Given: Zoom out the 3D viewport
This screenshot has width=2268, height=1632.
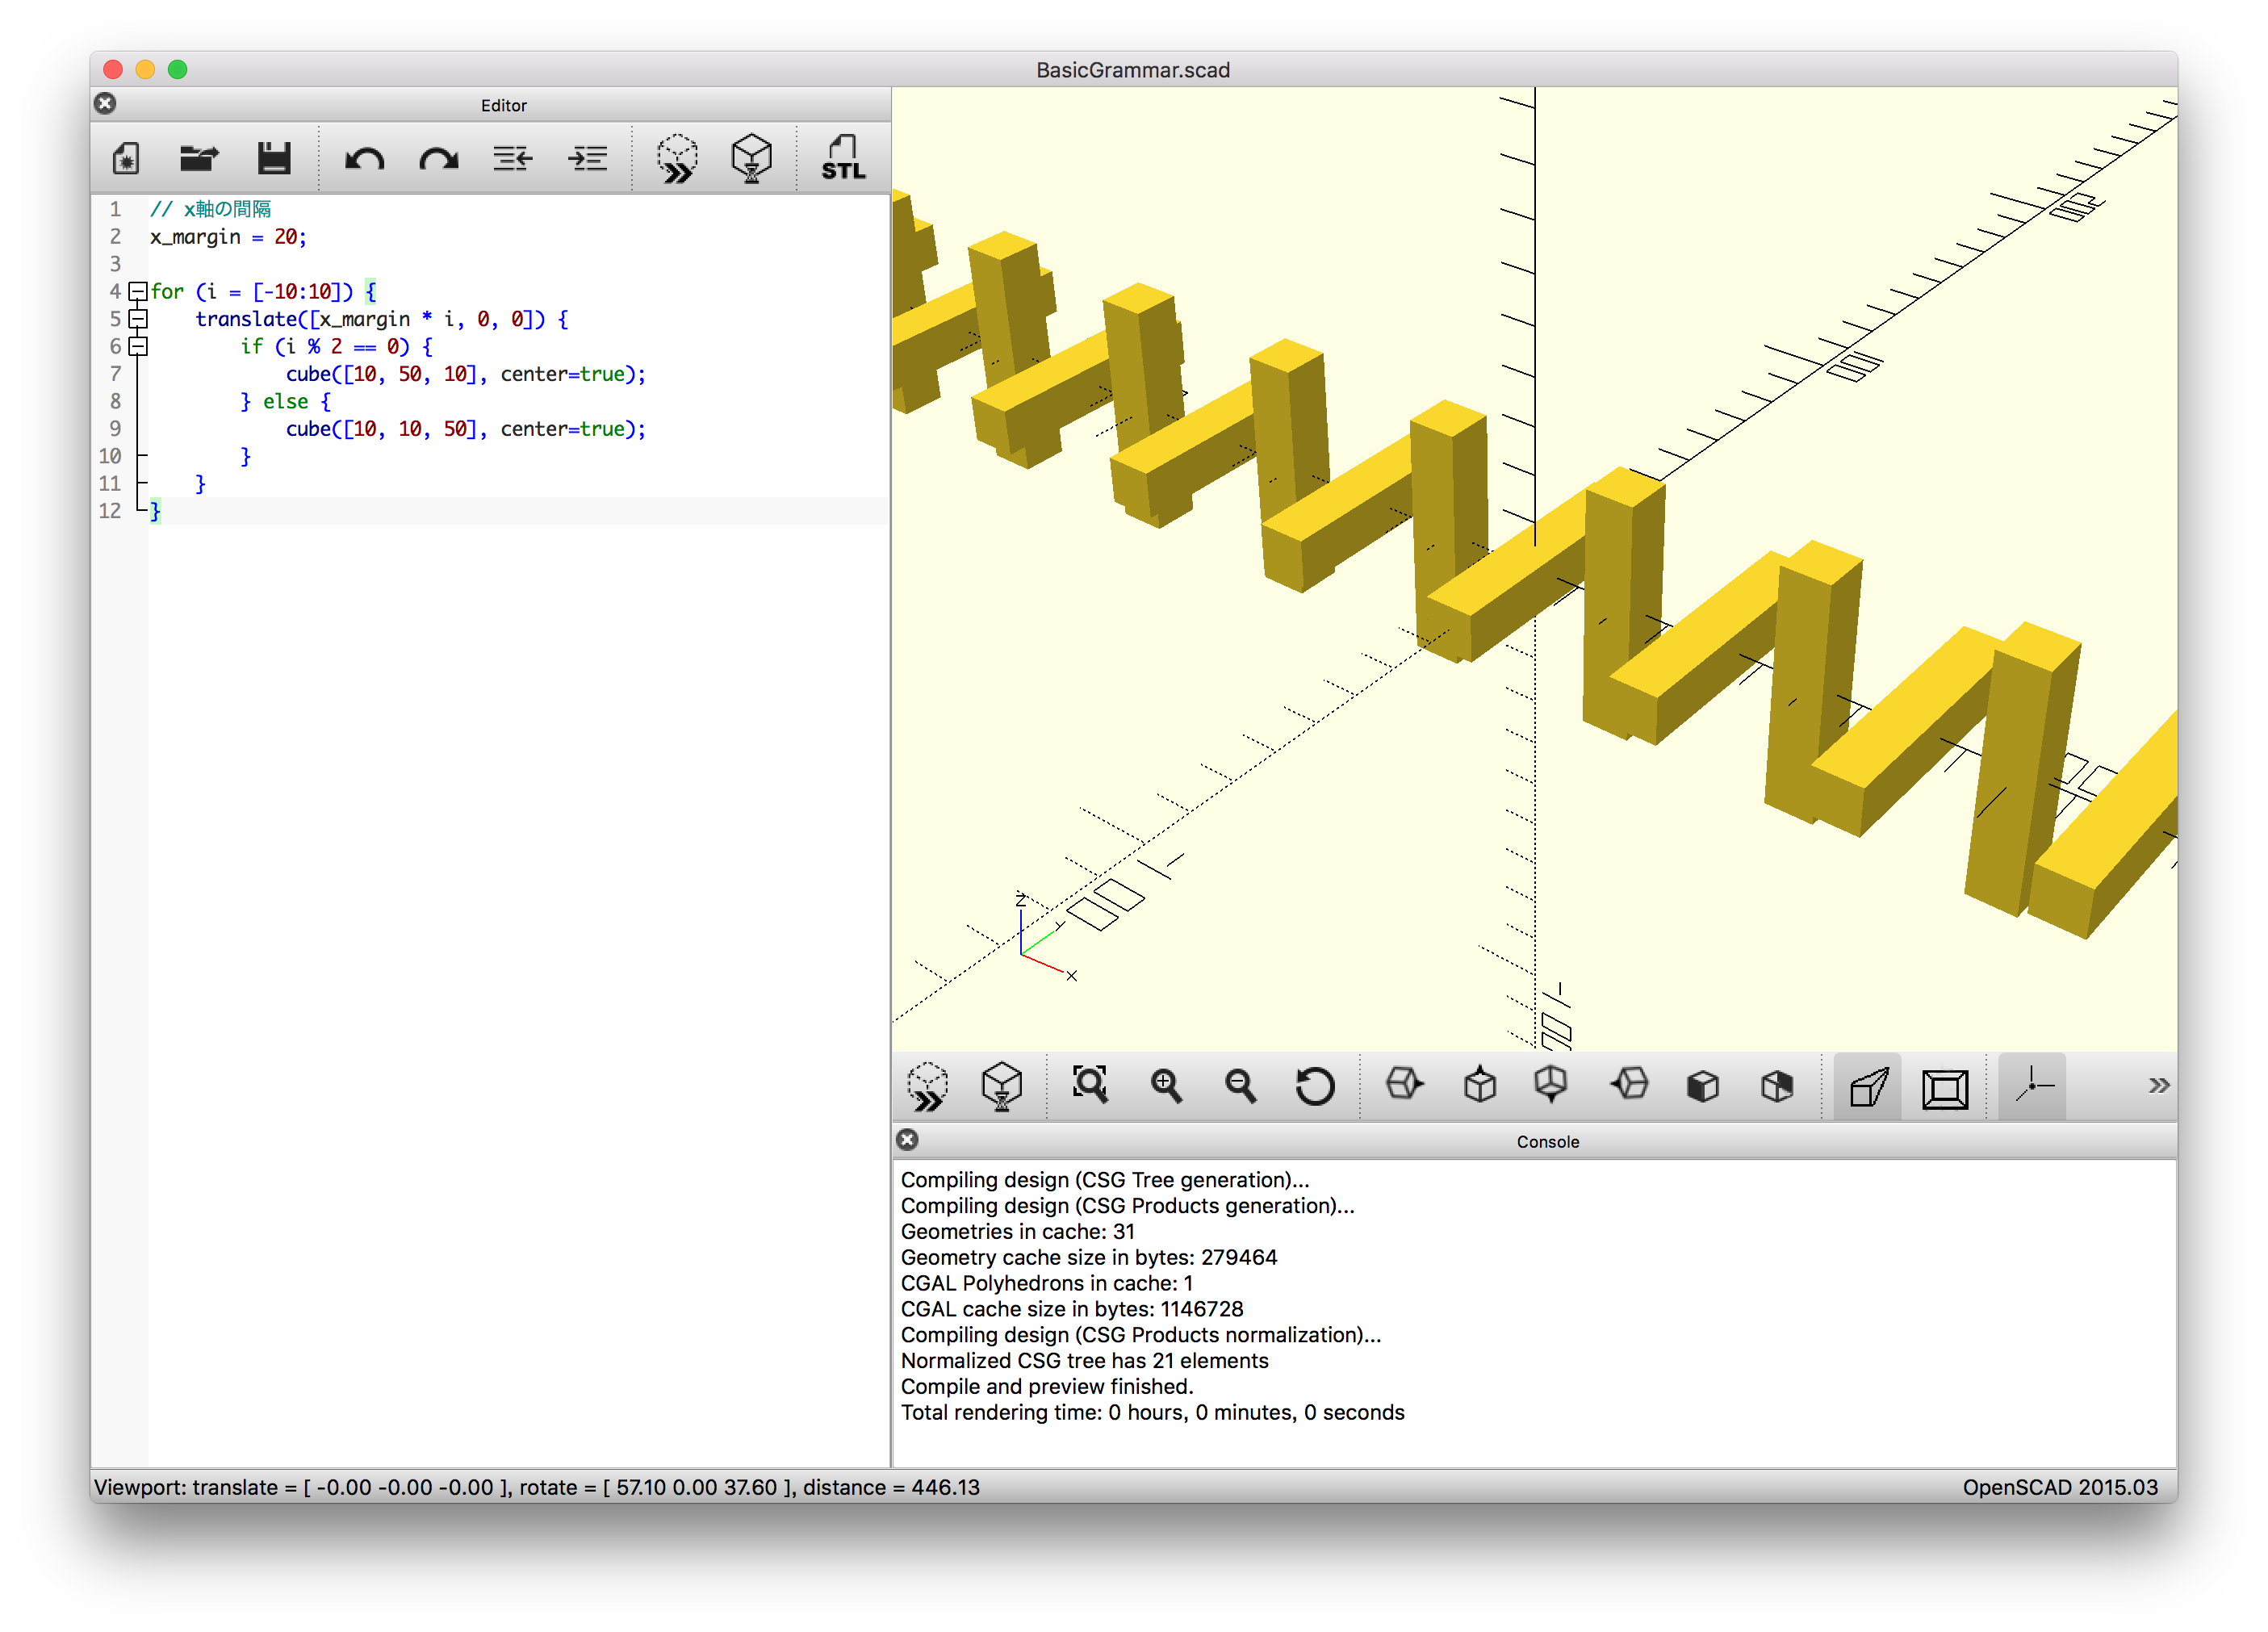Looking at the screenshot, I should [x=1241, y=1086].
